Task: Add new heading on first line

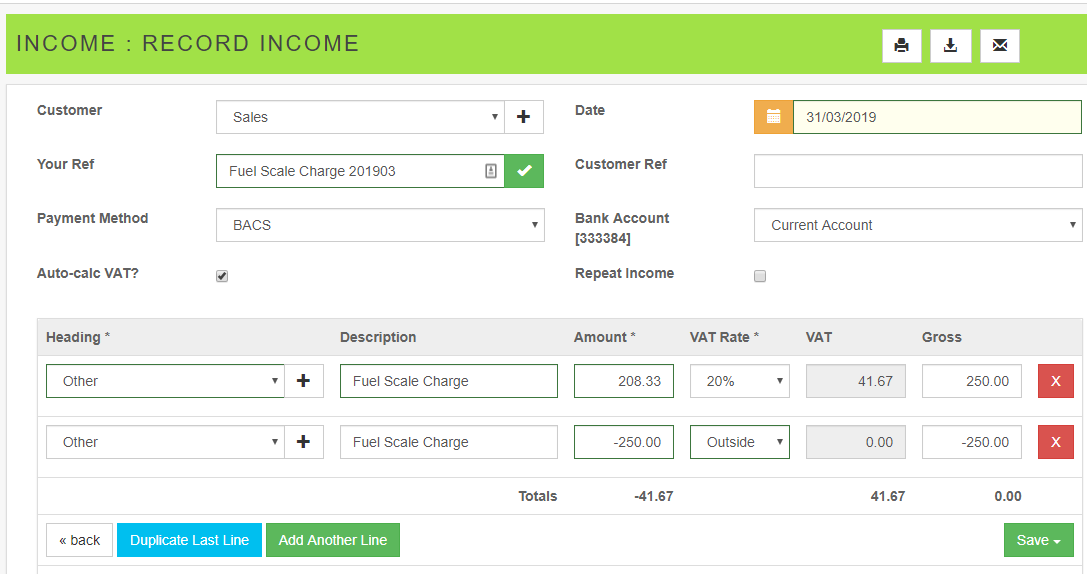Action: click(304, 381)
